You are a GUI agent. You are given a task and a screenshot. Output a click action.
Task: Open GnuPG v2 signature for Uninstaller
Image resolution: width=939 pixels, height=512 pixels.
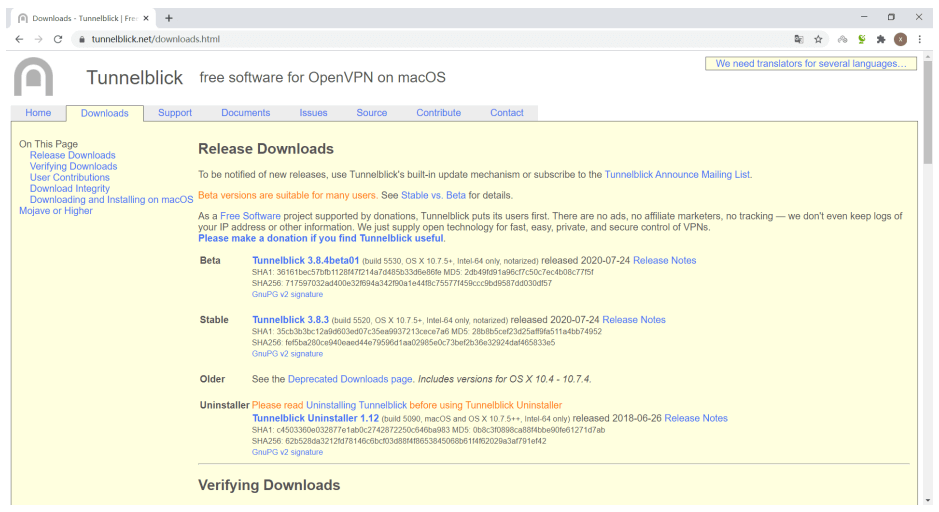(287, 452)
